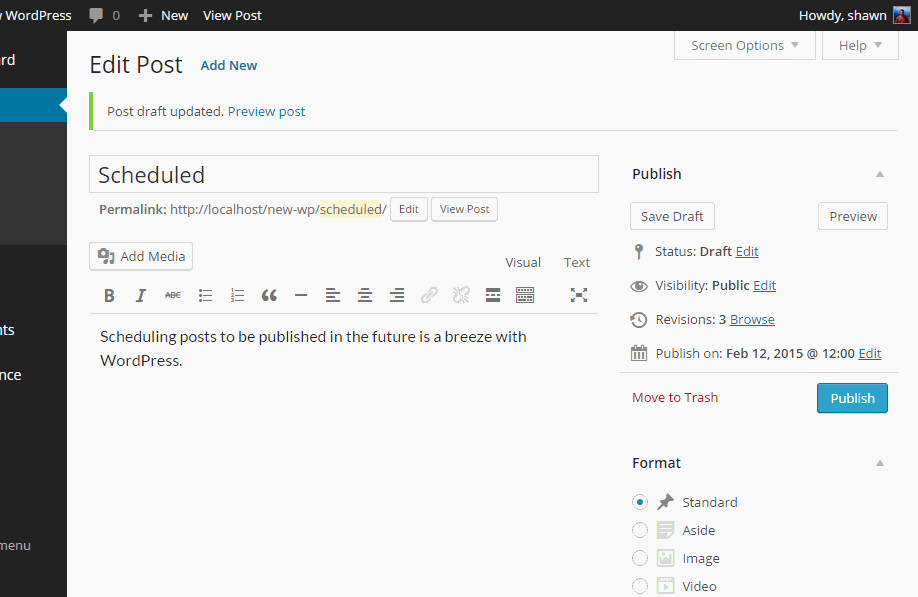Screen dimensions: 918x597
Task: Align text right
Action: 397,296
